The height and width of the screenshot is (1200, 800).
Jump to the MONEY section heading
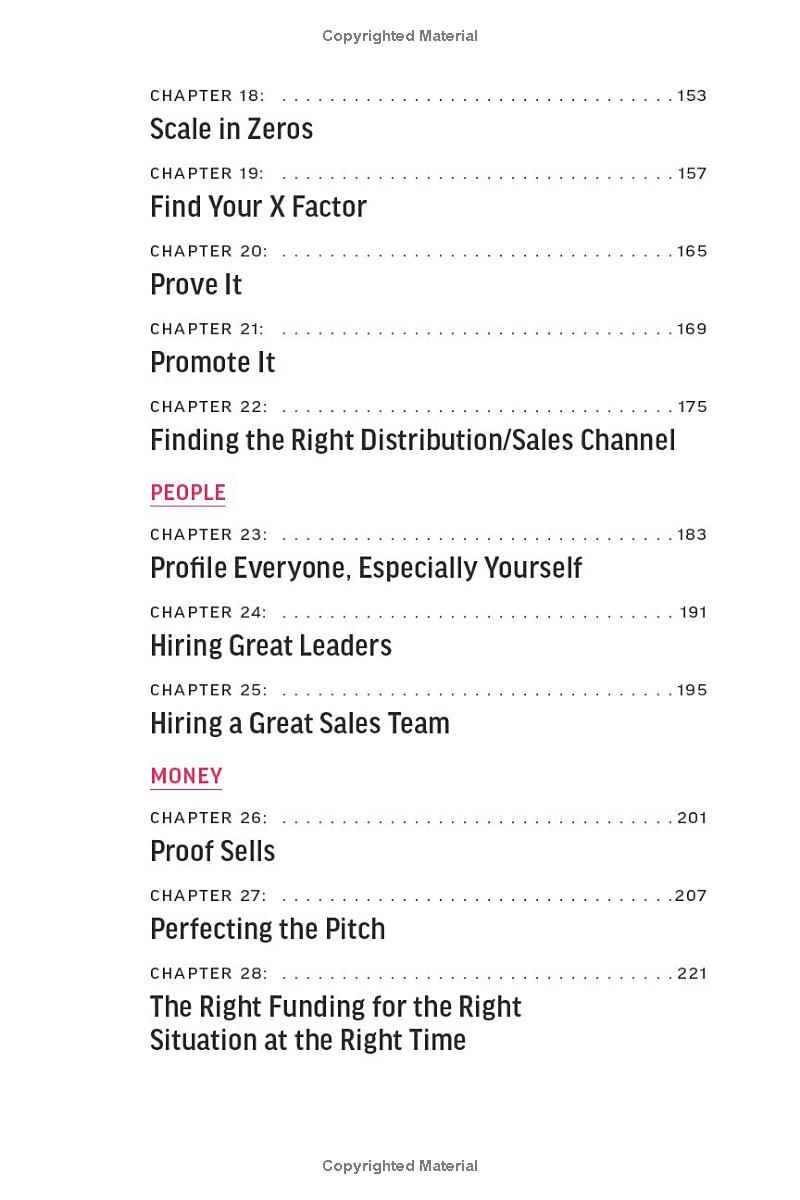pos(186,776)
